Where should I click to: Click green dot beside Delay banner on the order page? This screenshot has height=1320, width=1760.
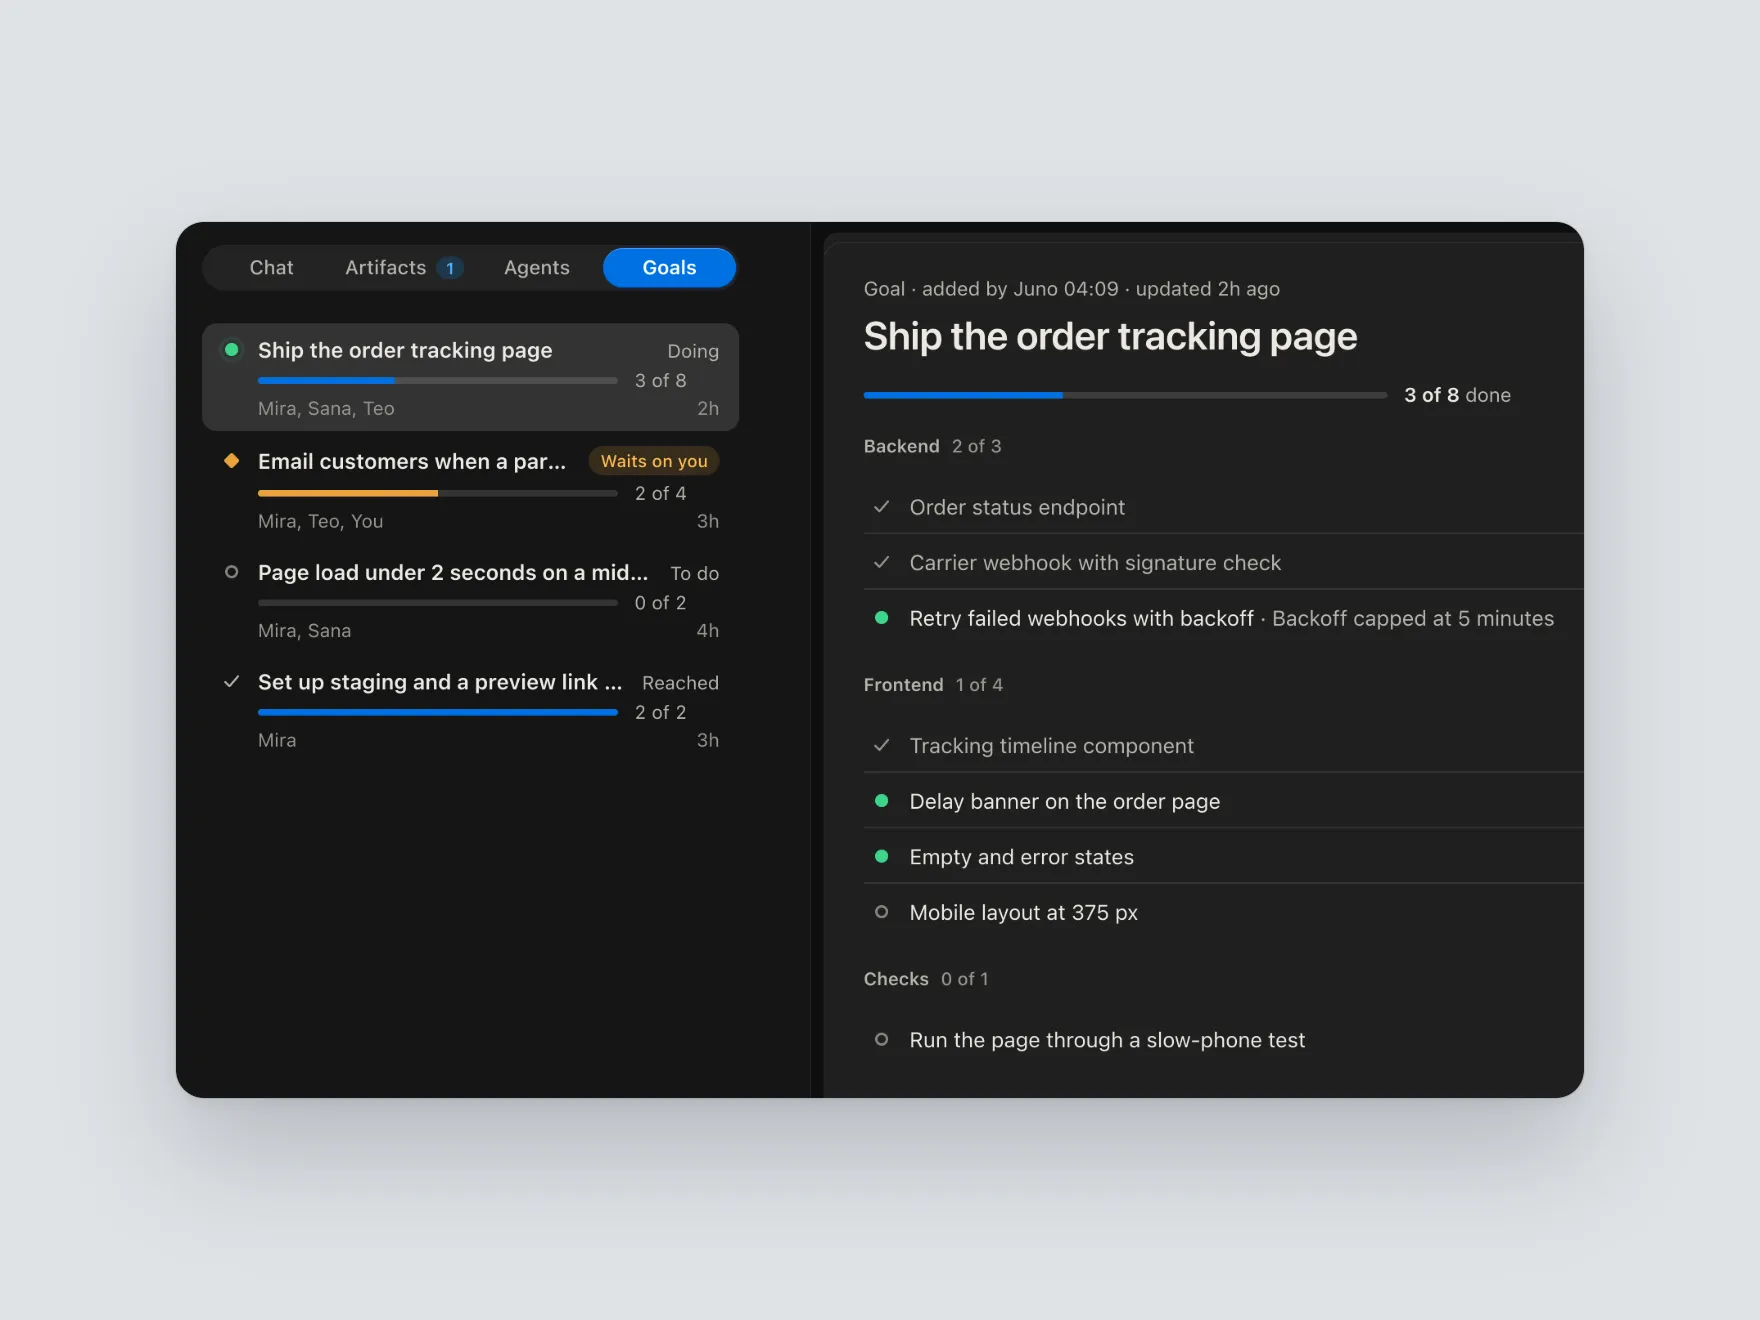click(x=881, y=801)
